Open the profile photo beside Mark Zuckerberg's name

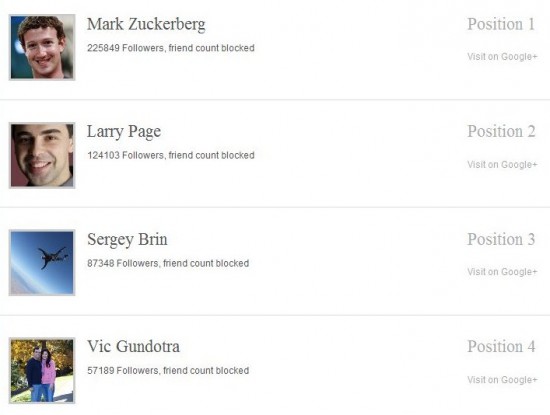pyautogui.click(x=42, y=47)
